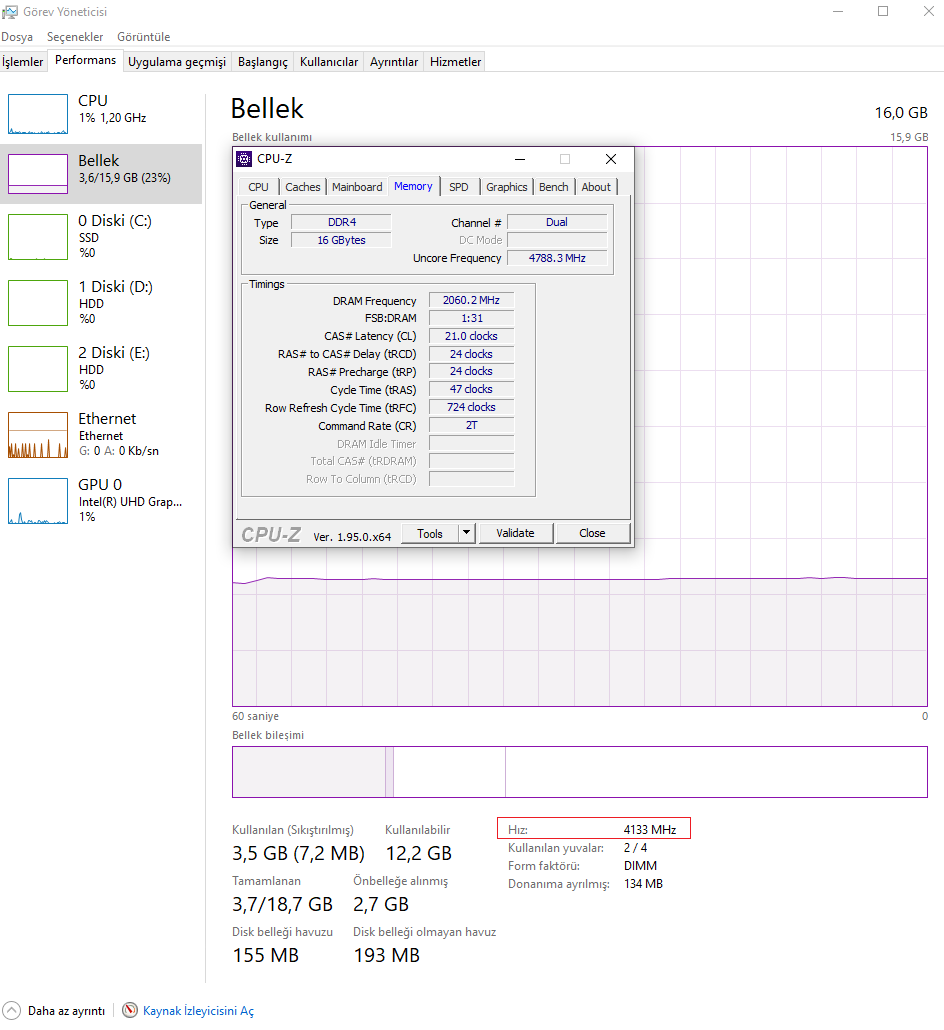Screen dimensions: 944x1030
Task: Select the Bellek memory graph thumbnail
Action: [x=37, y=173]
